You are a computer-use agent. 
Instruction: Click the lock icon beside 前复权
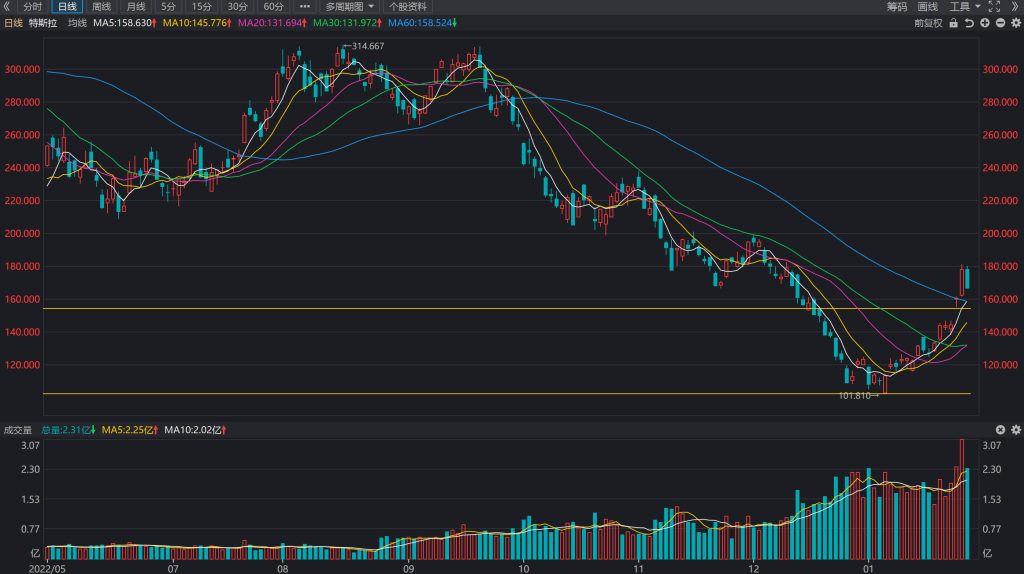[x=953, y=23]
